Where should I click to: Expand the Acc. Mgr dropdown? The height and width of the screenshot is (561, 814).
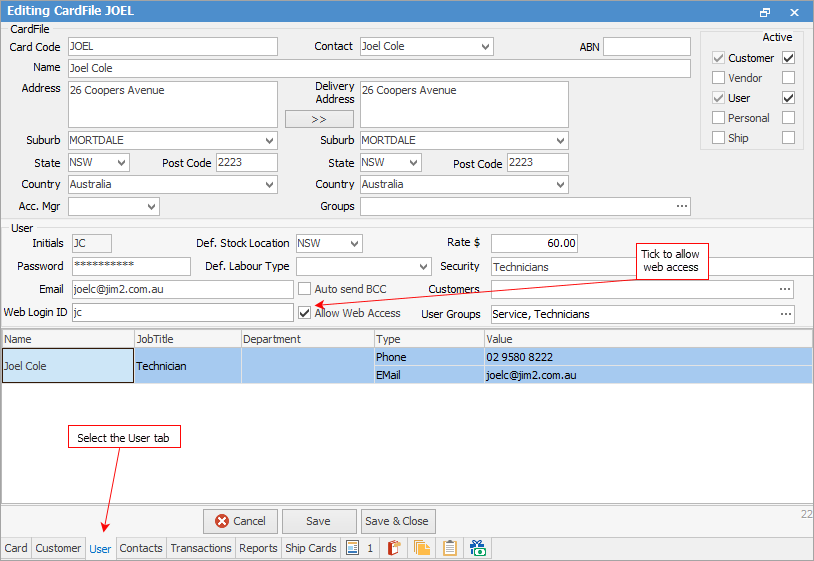(151, 207)
